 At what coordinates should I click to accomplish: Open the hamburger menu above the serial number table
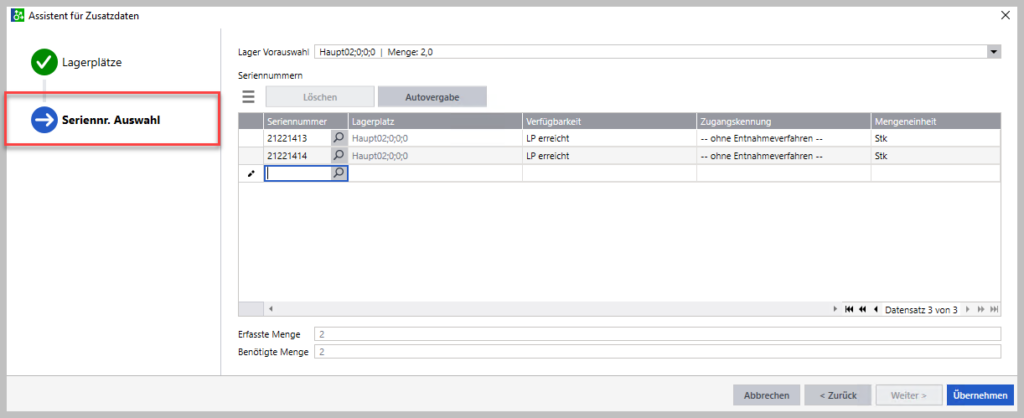pos(249,97)
